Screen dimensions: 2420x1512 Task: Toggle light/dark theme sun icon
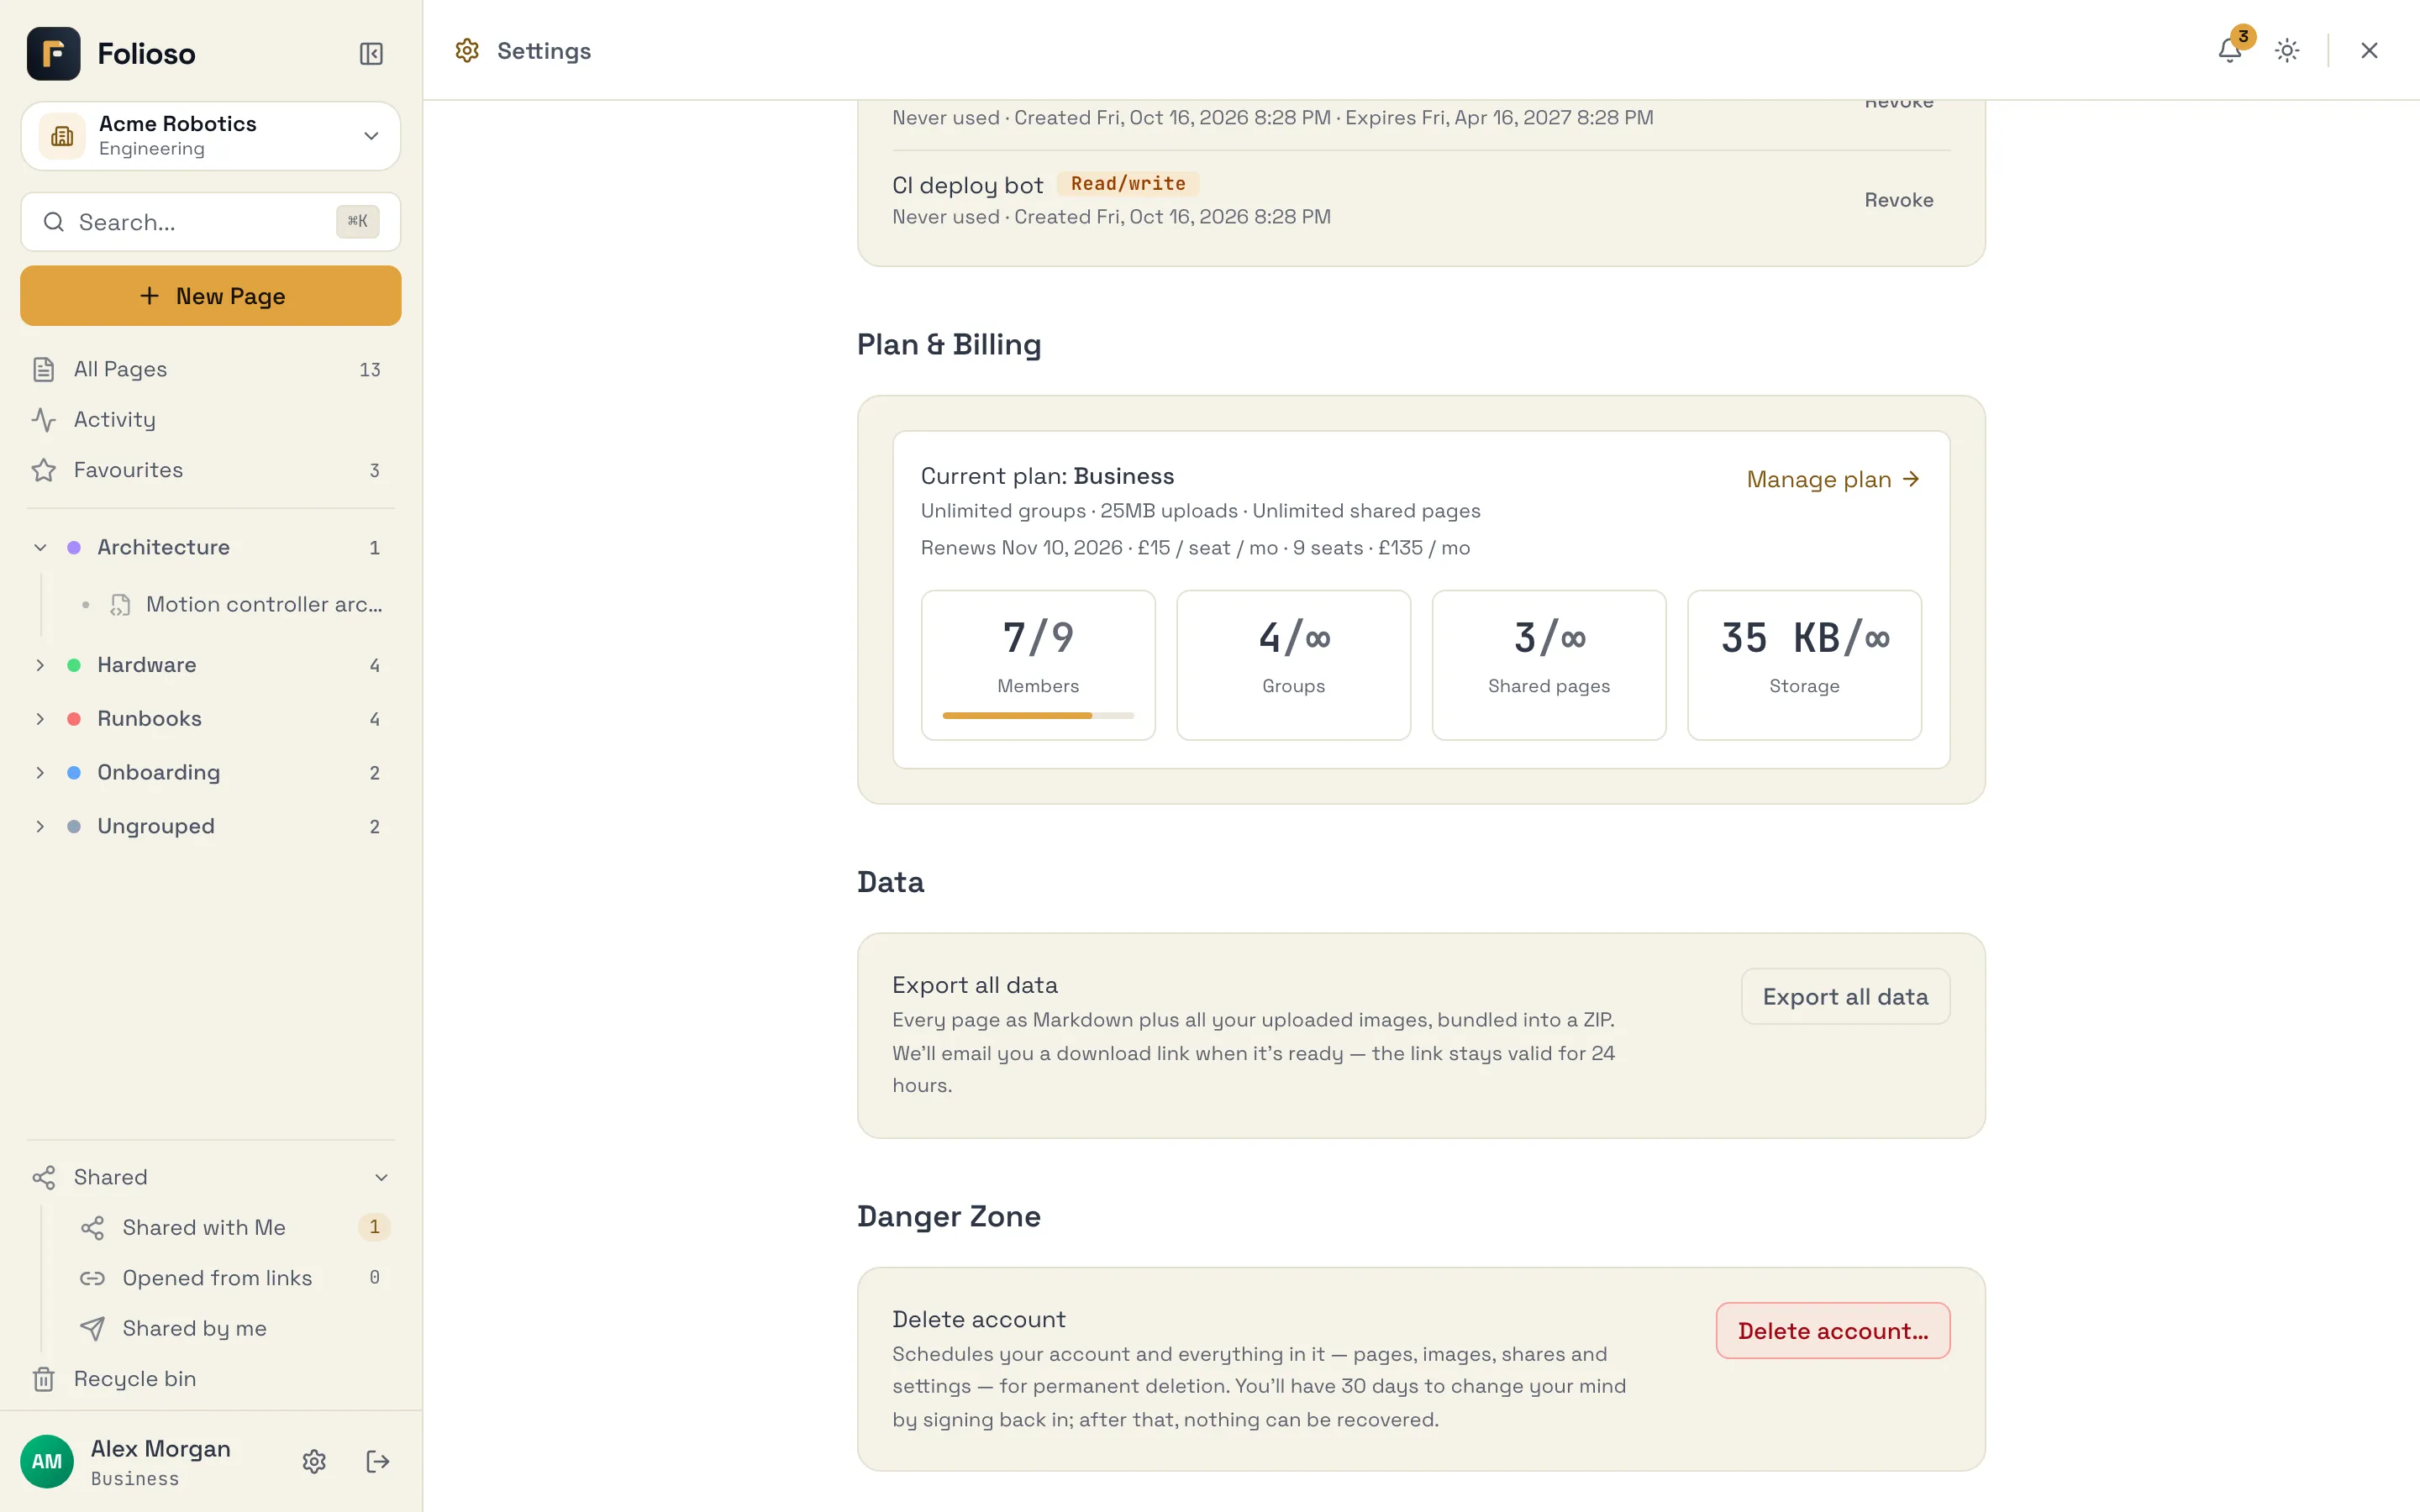[2287, 50]
